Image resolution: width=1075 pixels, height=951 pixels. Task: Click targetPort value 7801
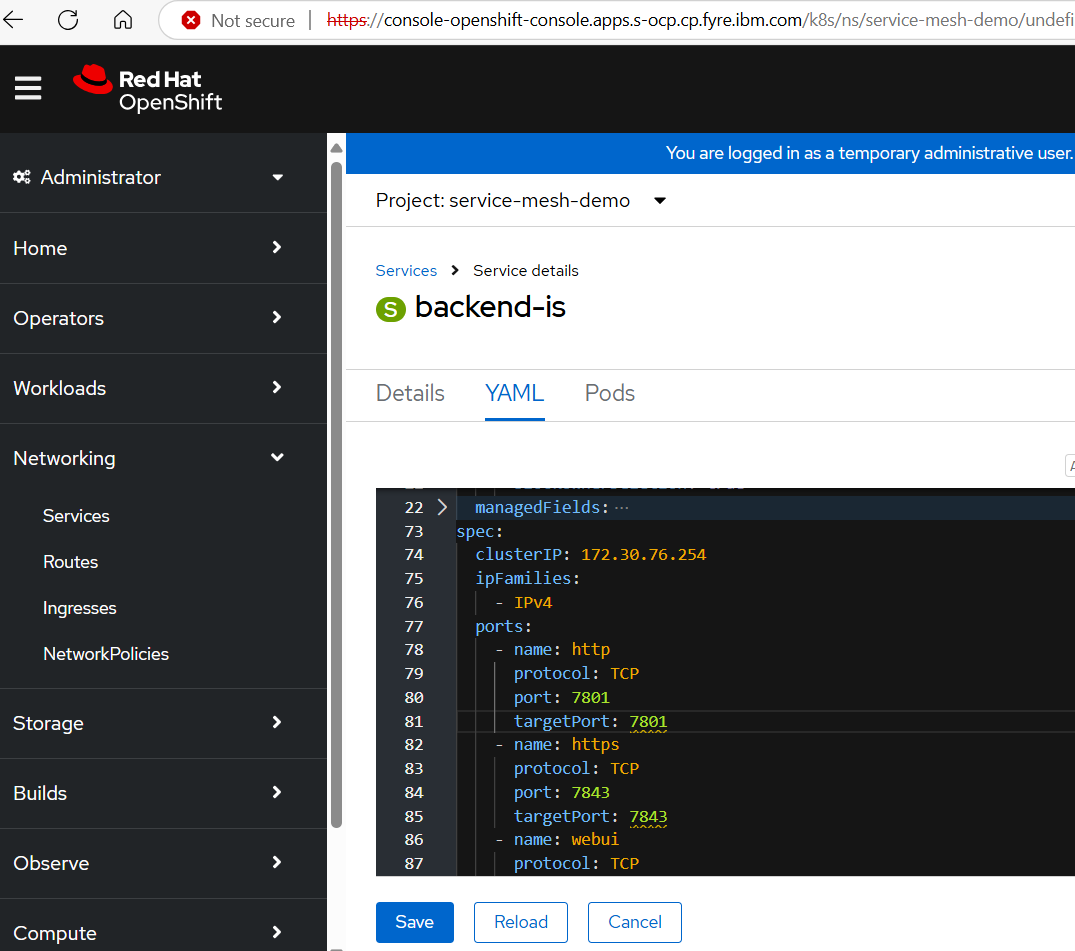(648, 721)
